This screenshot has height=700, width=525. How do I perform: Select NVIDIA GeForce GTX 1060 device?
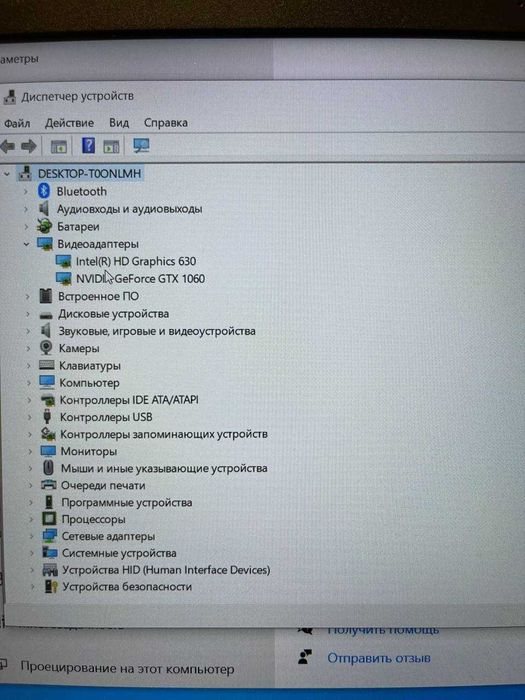pyautogui.click(x=140, y=279)
